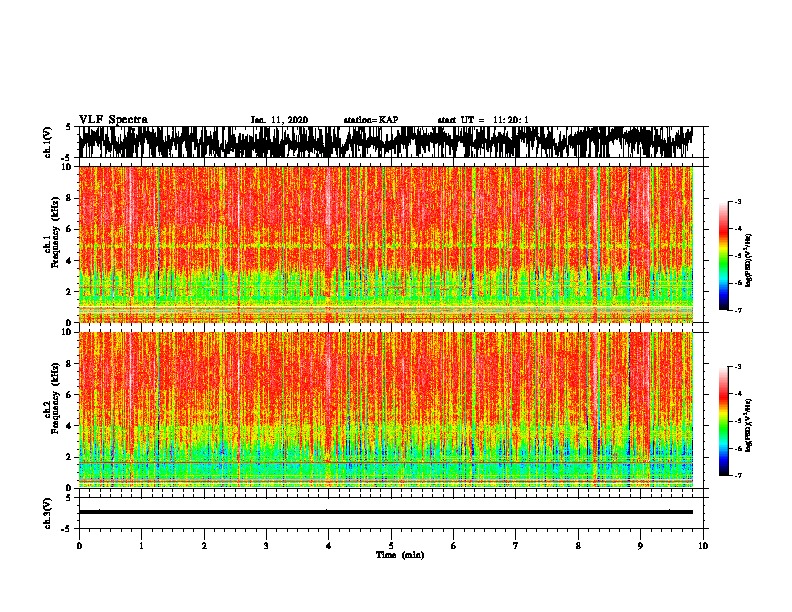Click the "station=KAP" header label
This screenshot has width=792, height=612.
click(371, 120)
